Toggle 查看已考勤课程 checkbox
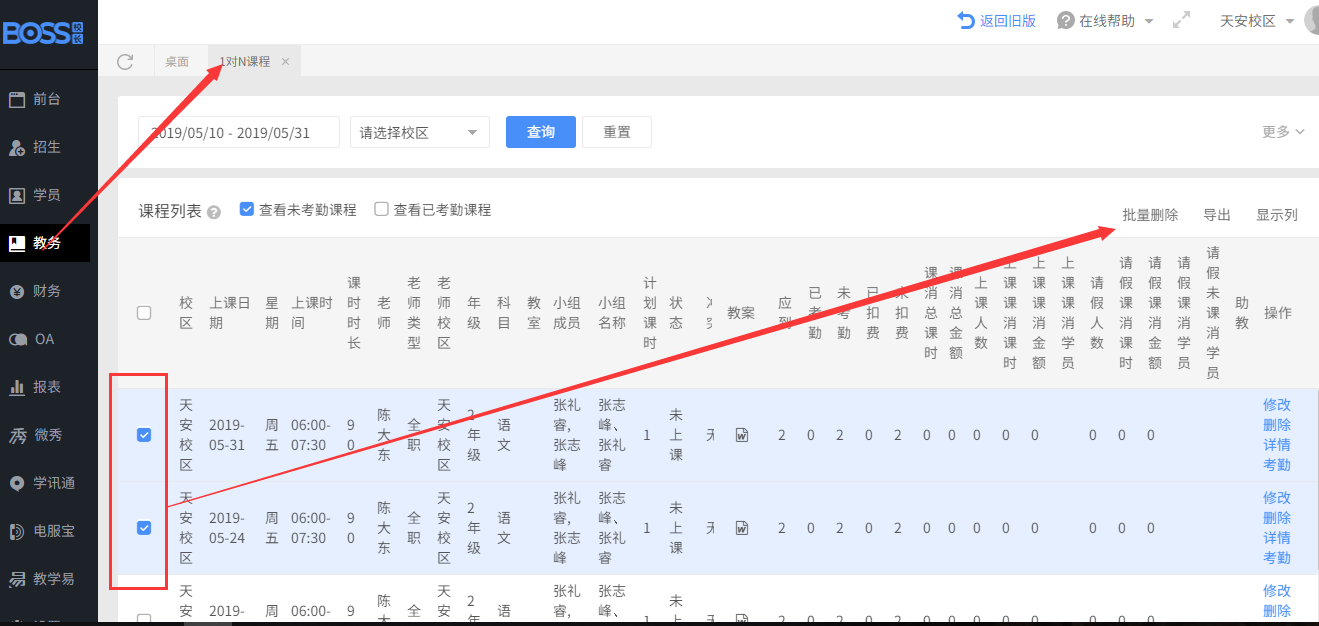1319x626 pixels. pyautogui.click(x=381, y=209)
